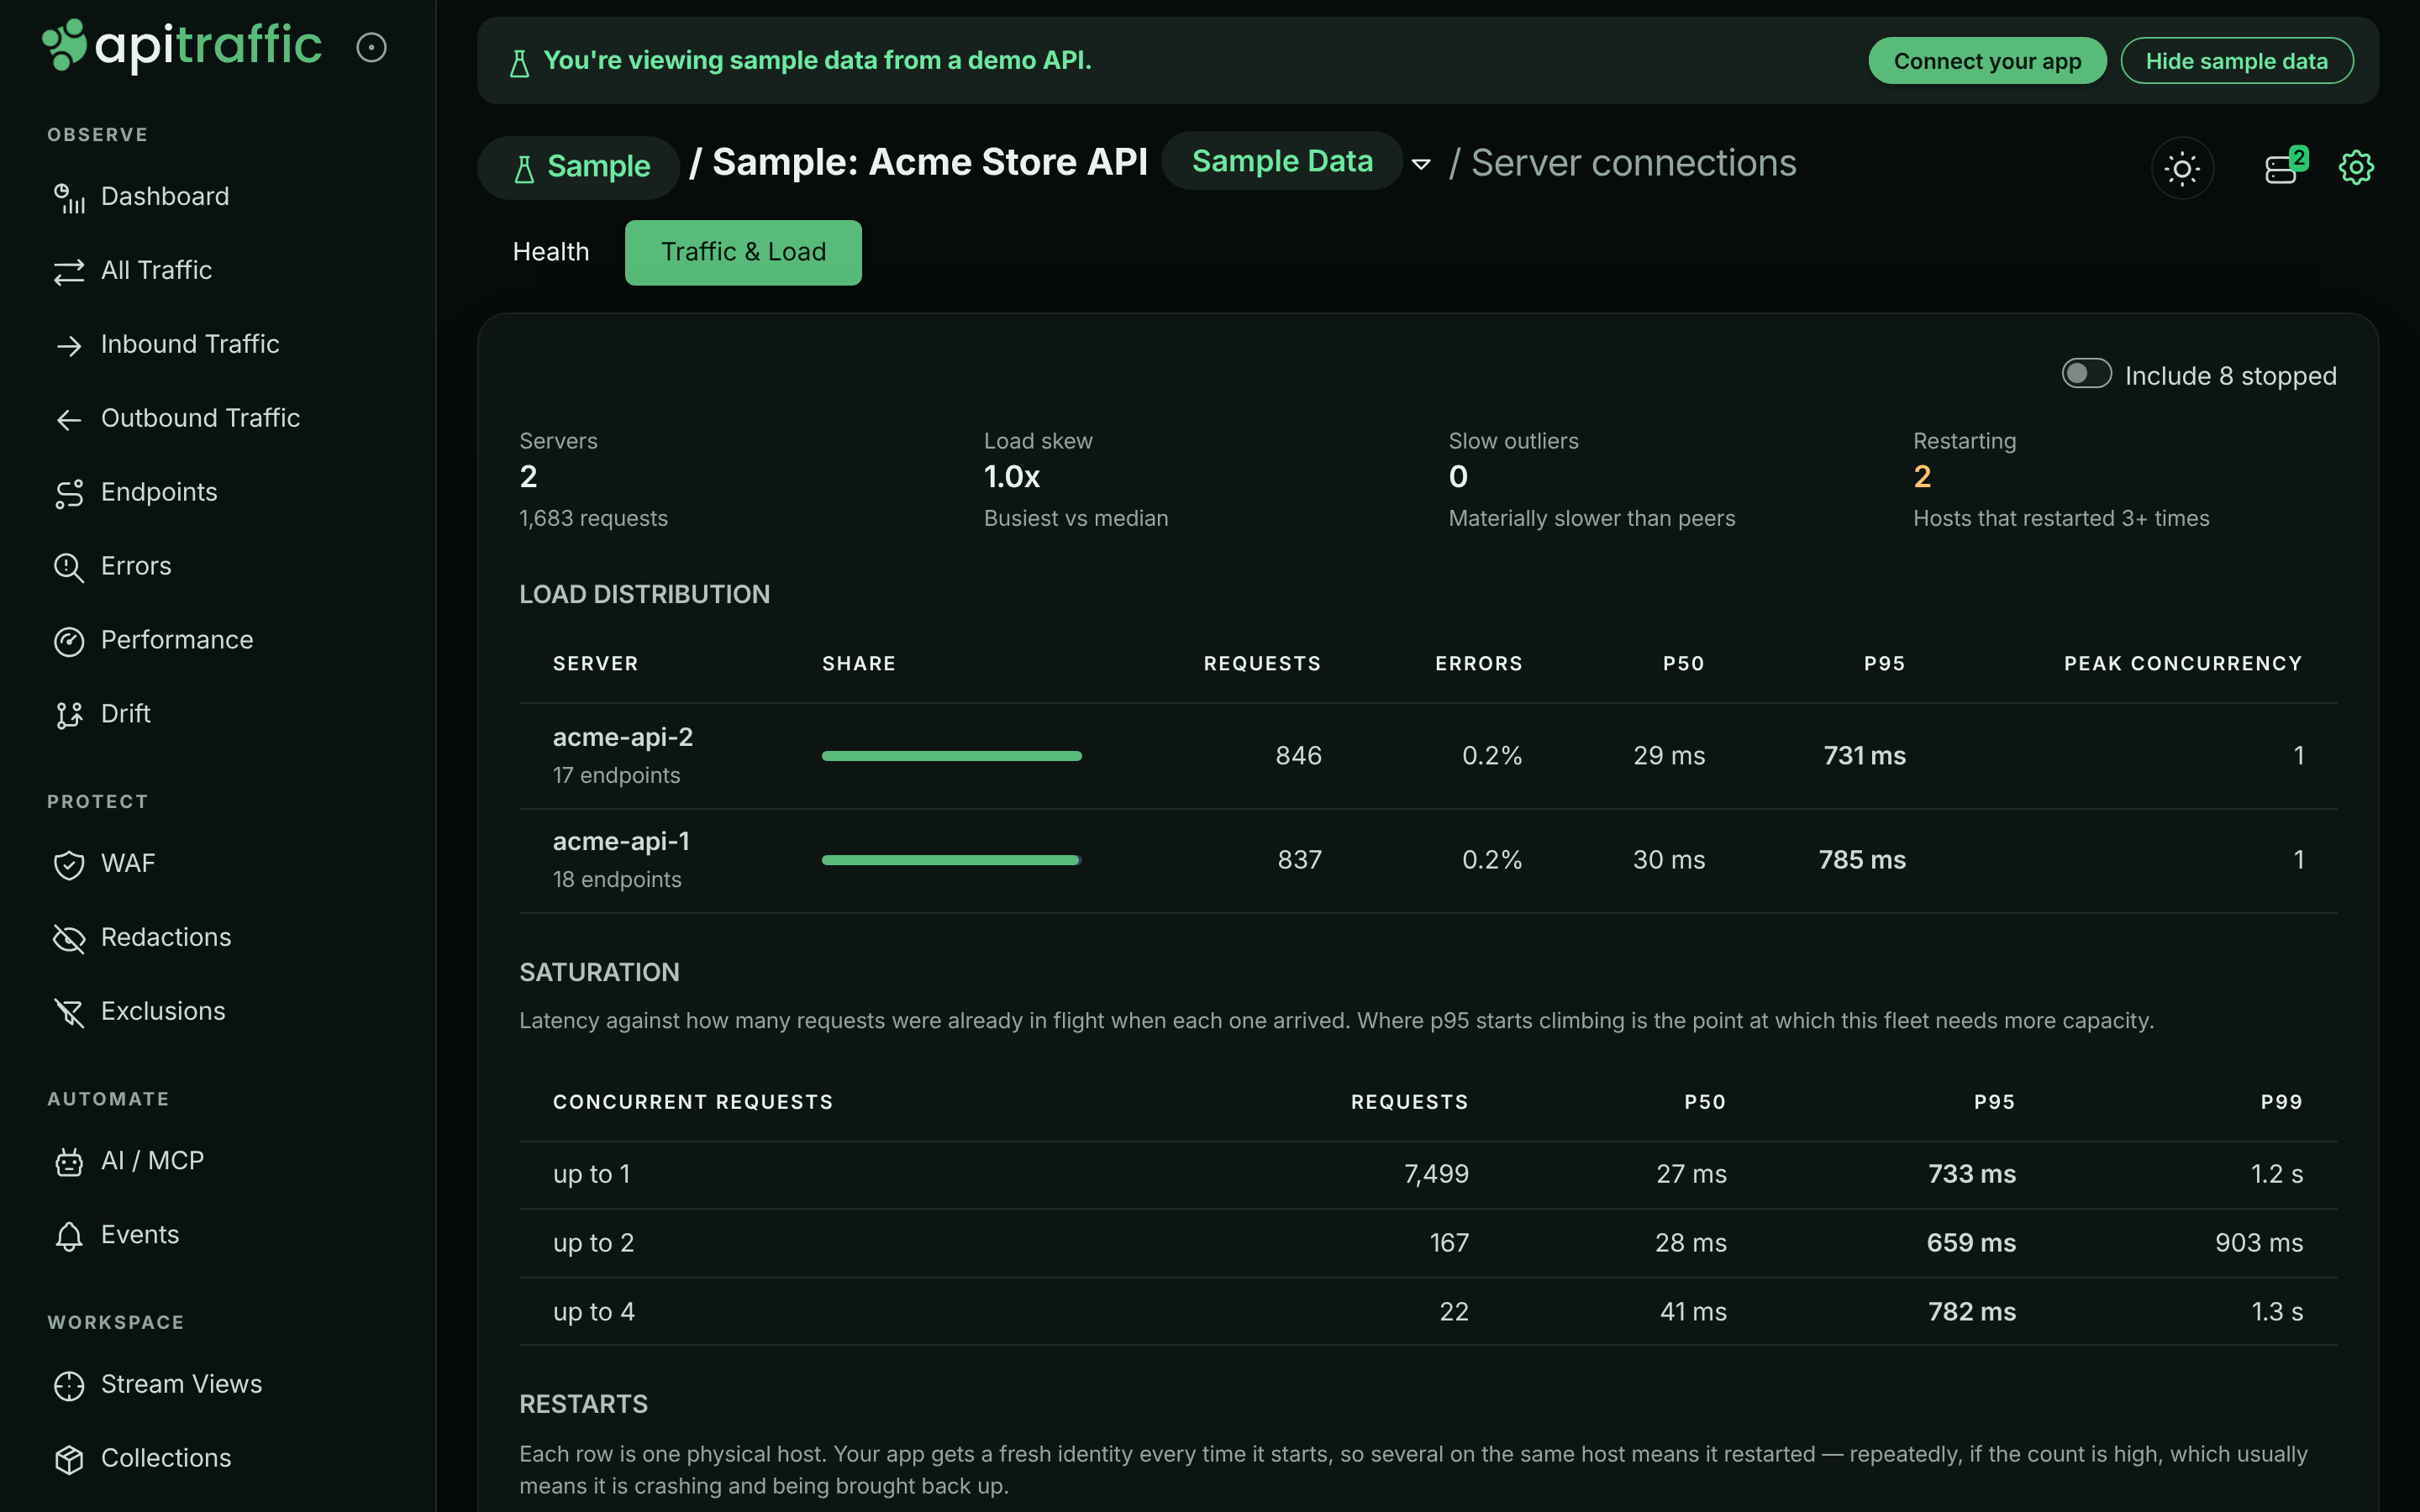The image size is (2420, 1512).
Task: Click Sample: Acme Store API breadcrumb
Action: (930, 162)
